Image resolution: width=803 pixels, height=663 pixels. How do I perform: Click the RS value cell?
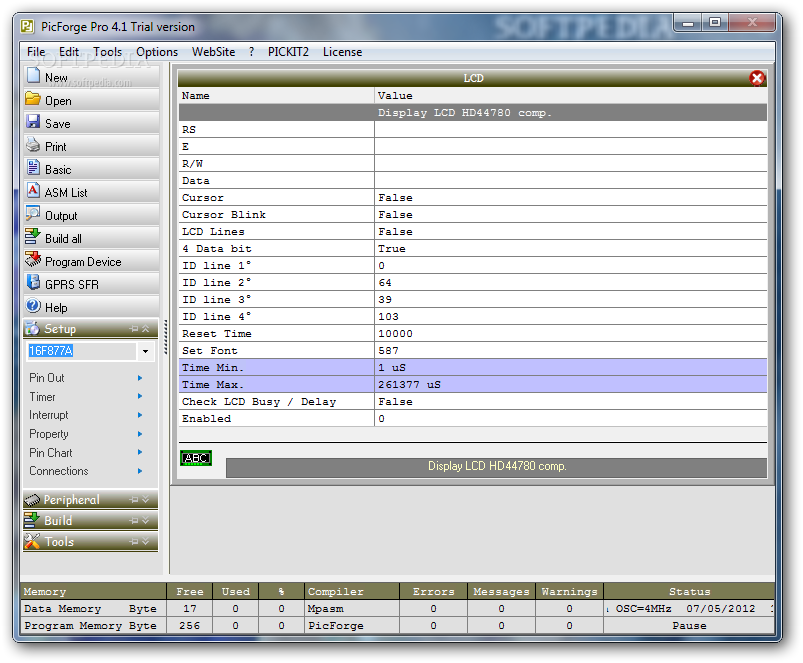tap(570, 130)
